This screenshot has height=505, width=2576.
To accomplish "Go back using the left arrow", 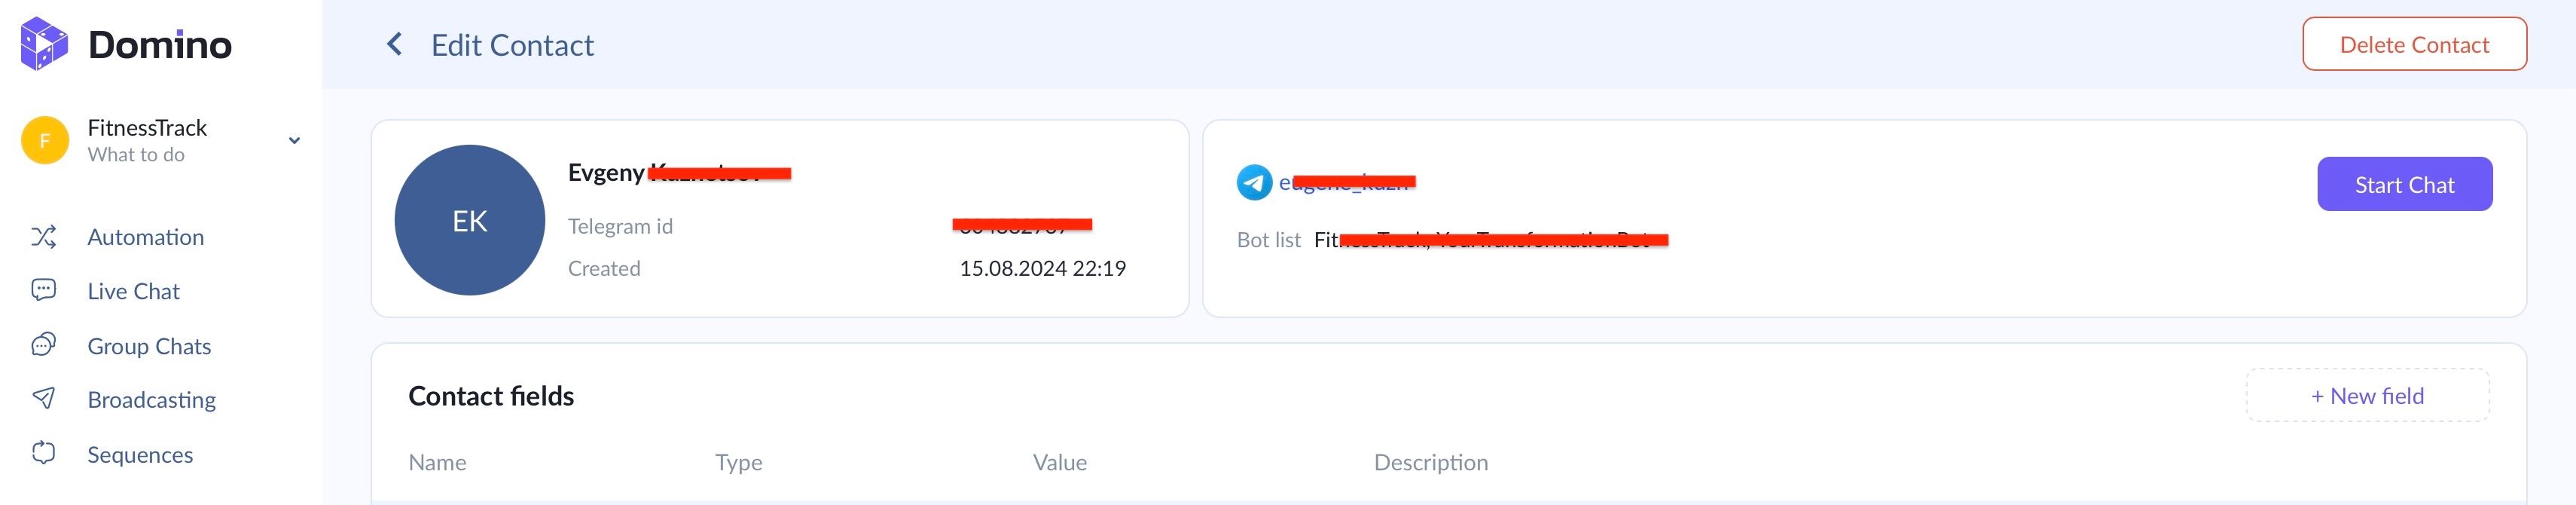I will tap(395, 44).
